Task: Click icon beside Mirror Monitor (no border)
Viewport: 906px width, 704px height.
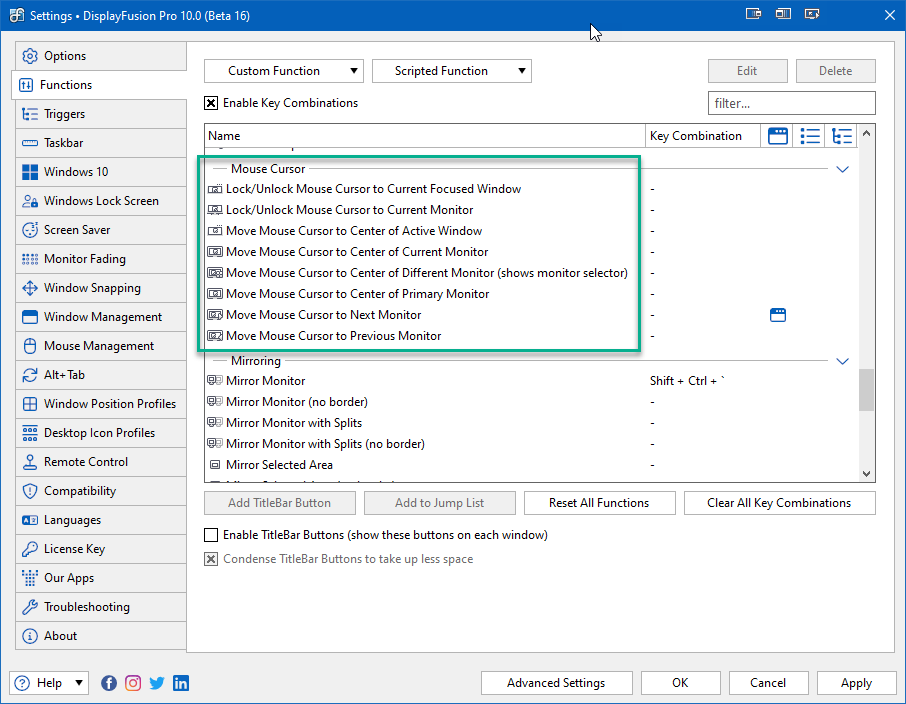Action: coord(215,402)
